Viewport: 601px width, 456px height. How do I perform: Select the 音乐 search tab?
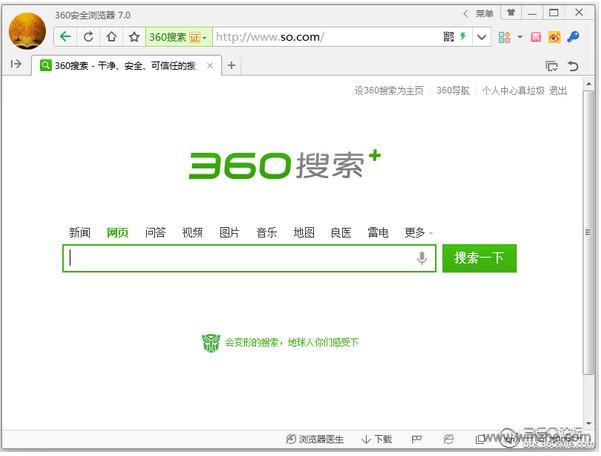tap(266, 233)
